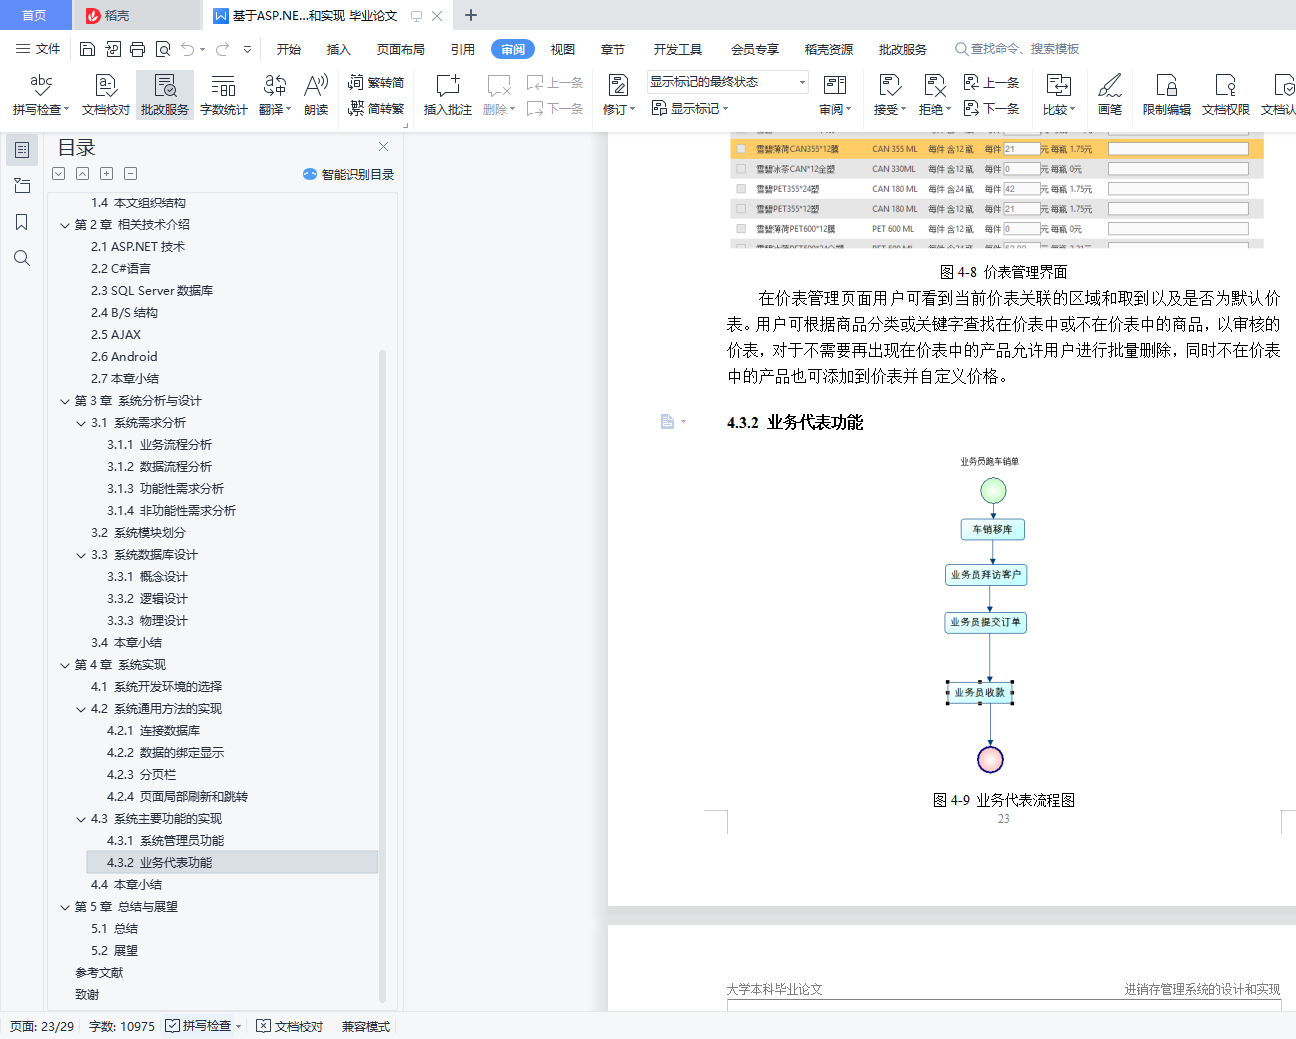Viewport: 1296px width, 1039px height.
Task: Open Print Preview from quick toolbar
Action: point(163,49)
